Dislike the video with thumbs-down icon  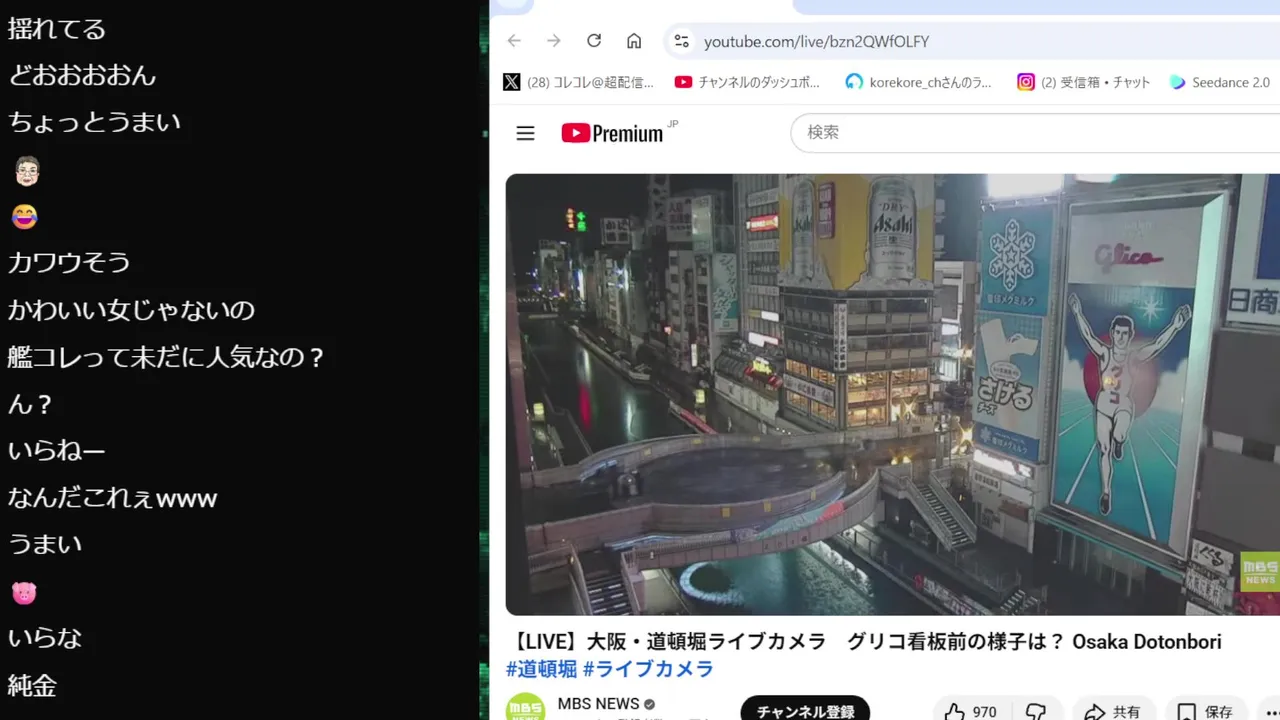click(1036, 711)
